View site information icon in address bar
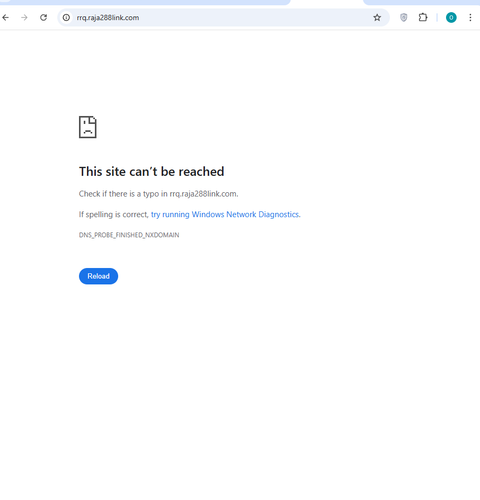The width and height of the screenshot is (480, 500). (x=66, y=18)
